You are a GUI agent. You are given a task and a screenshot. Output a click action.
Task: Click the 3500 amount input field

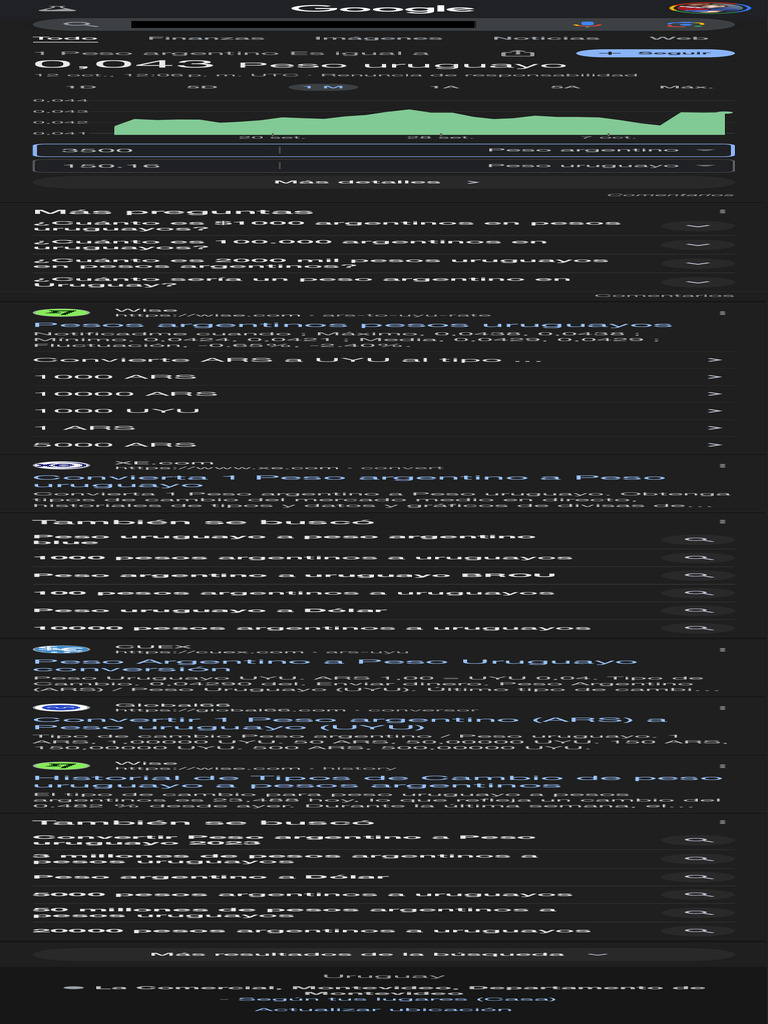point(156,150)
